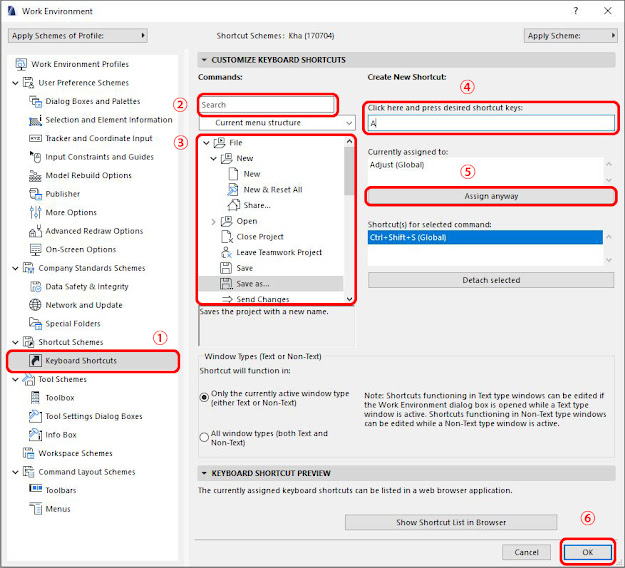Select the New & Reset All icon
Image resolution: width=625 pixels, height=568 pixels.
click(x=233, y=189)
